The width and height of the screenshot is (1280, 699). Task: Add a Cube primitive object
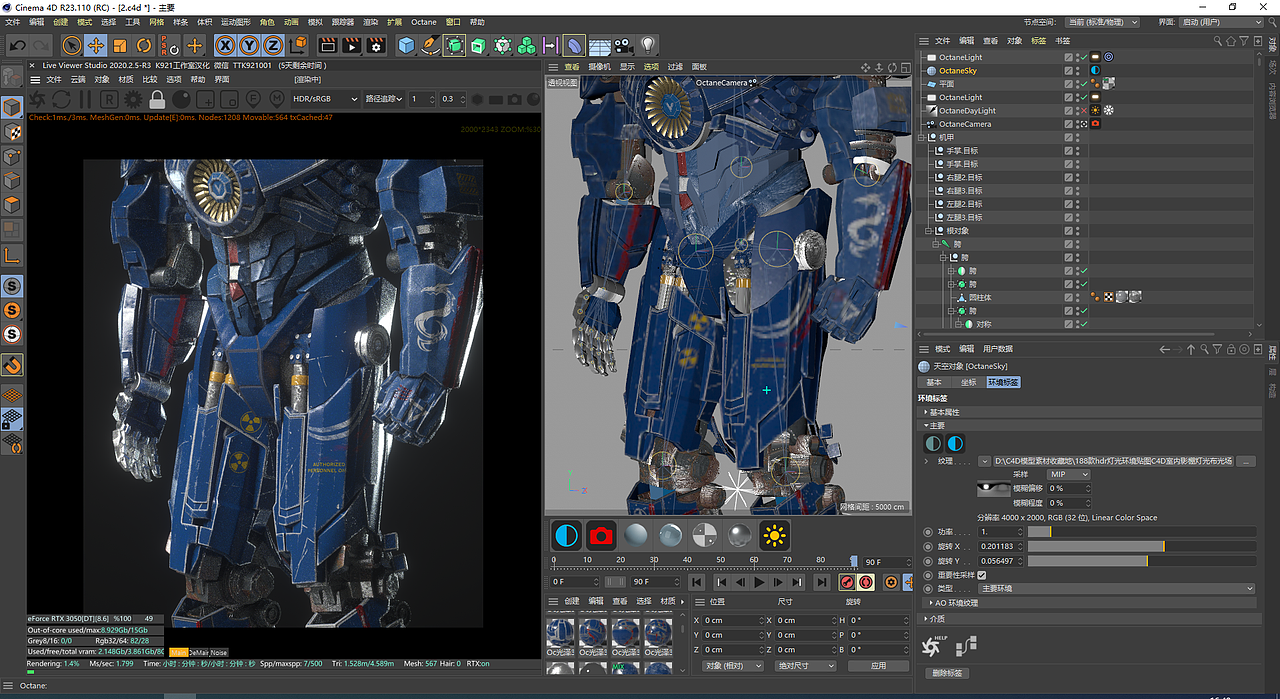(x=406, y=45)
